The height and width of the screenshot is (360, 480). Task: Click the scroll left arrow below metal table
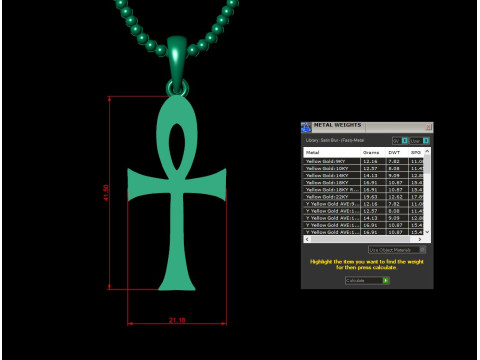[x=307, y=239]
